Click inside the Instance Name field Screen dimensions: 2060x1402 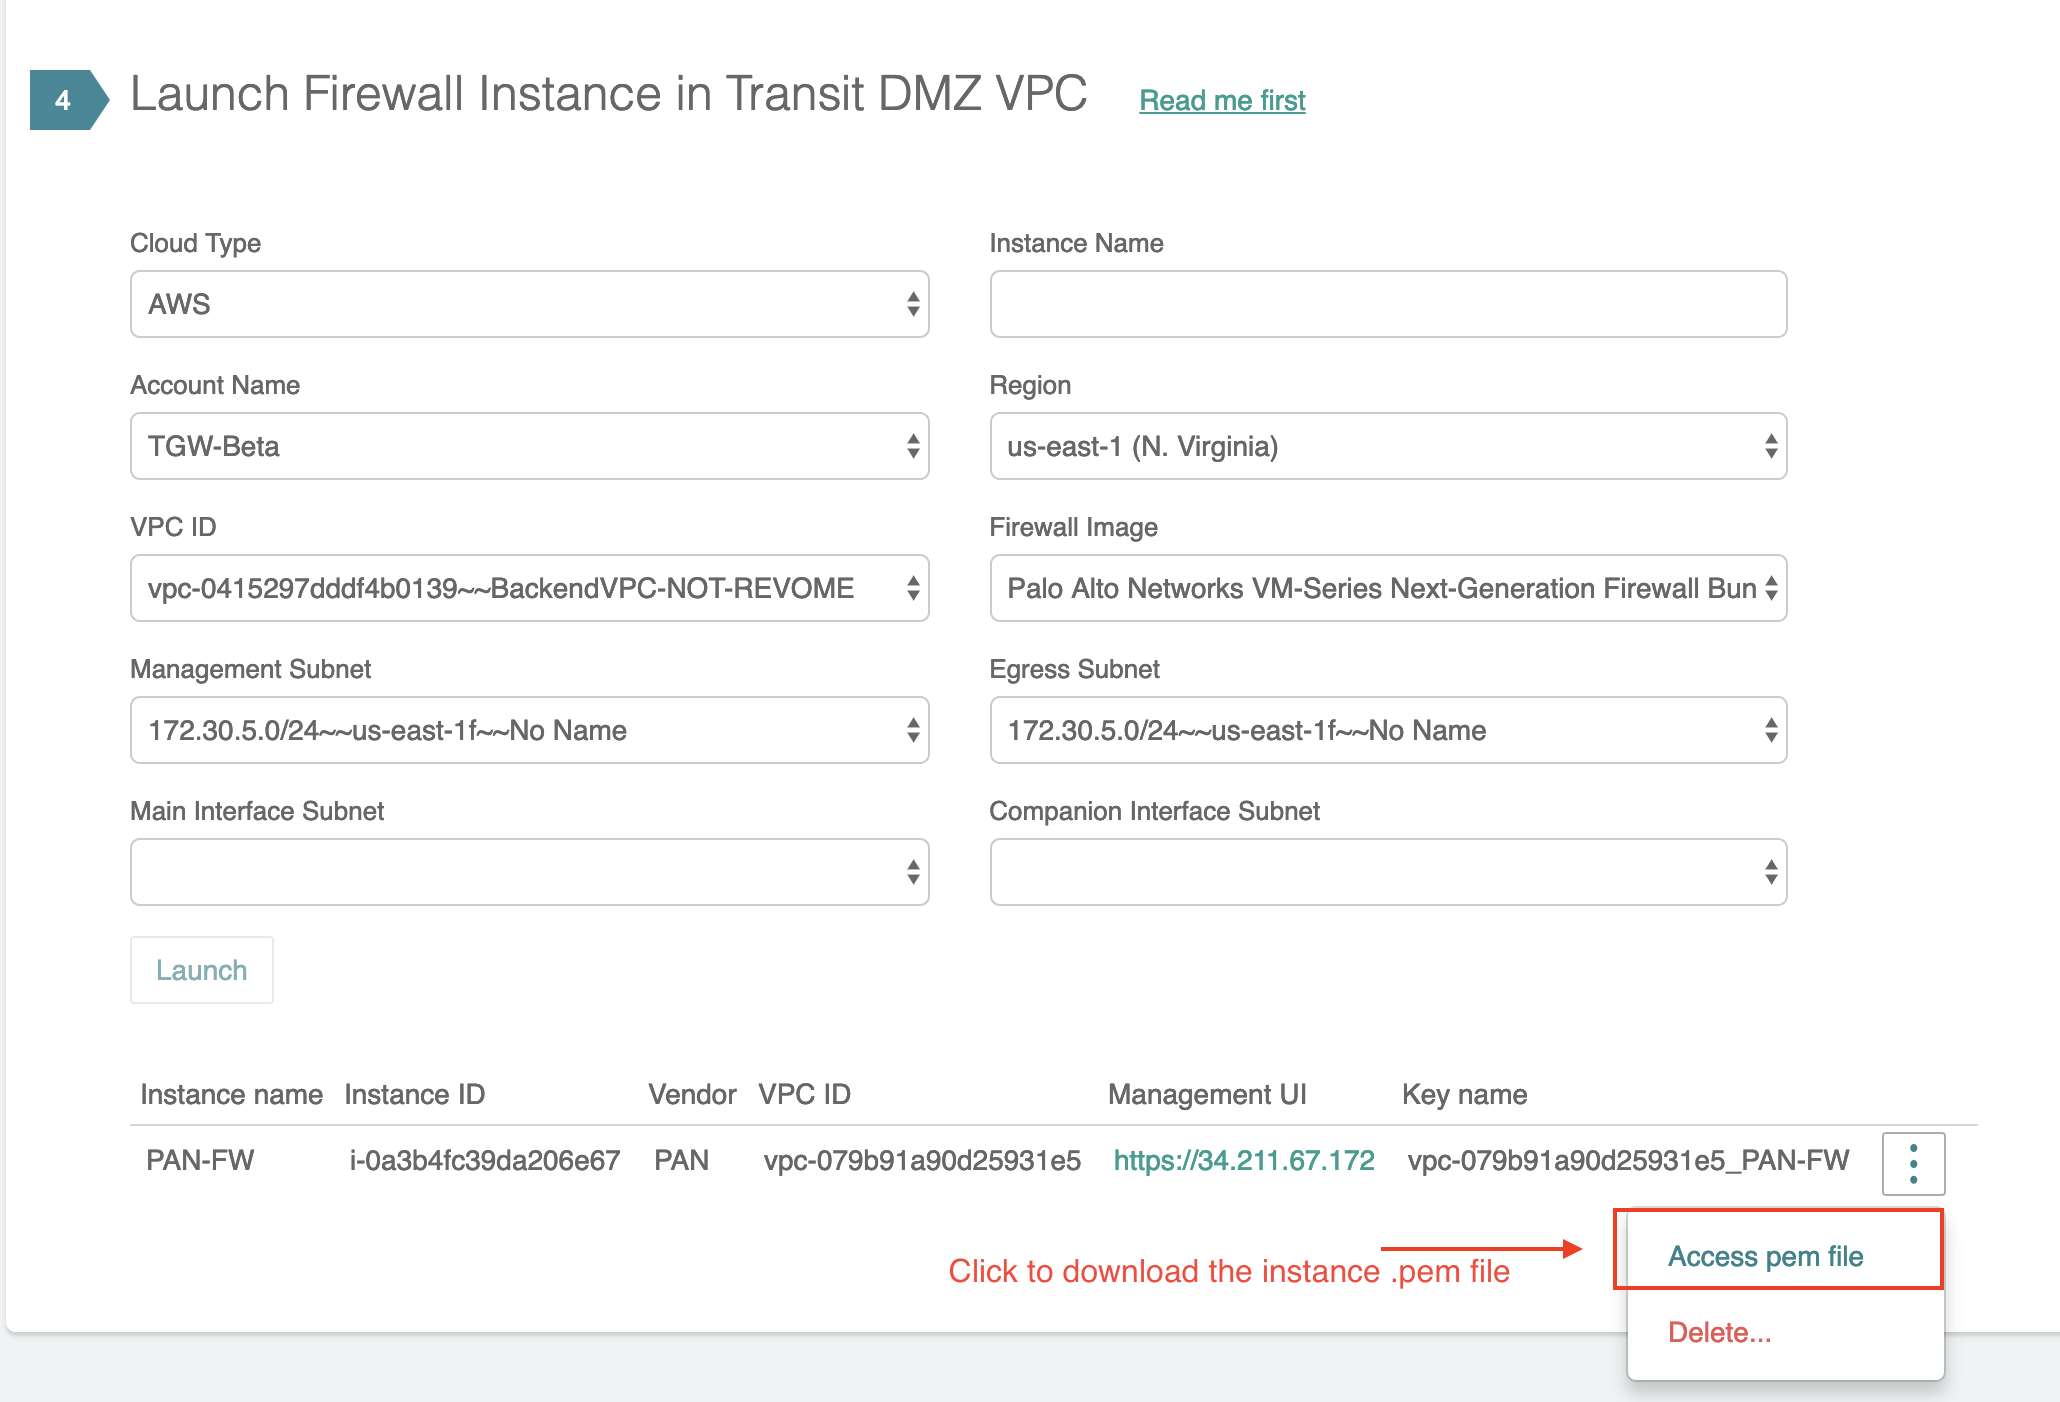(1387, 304)
